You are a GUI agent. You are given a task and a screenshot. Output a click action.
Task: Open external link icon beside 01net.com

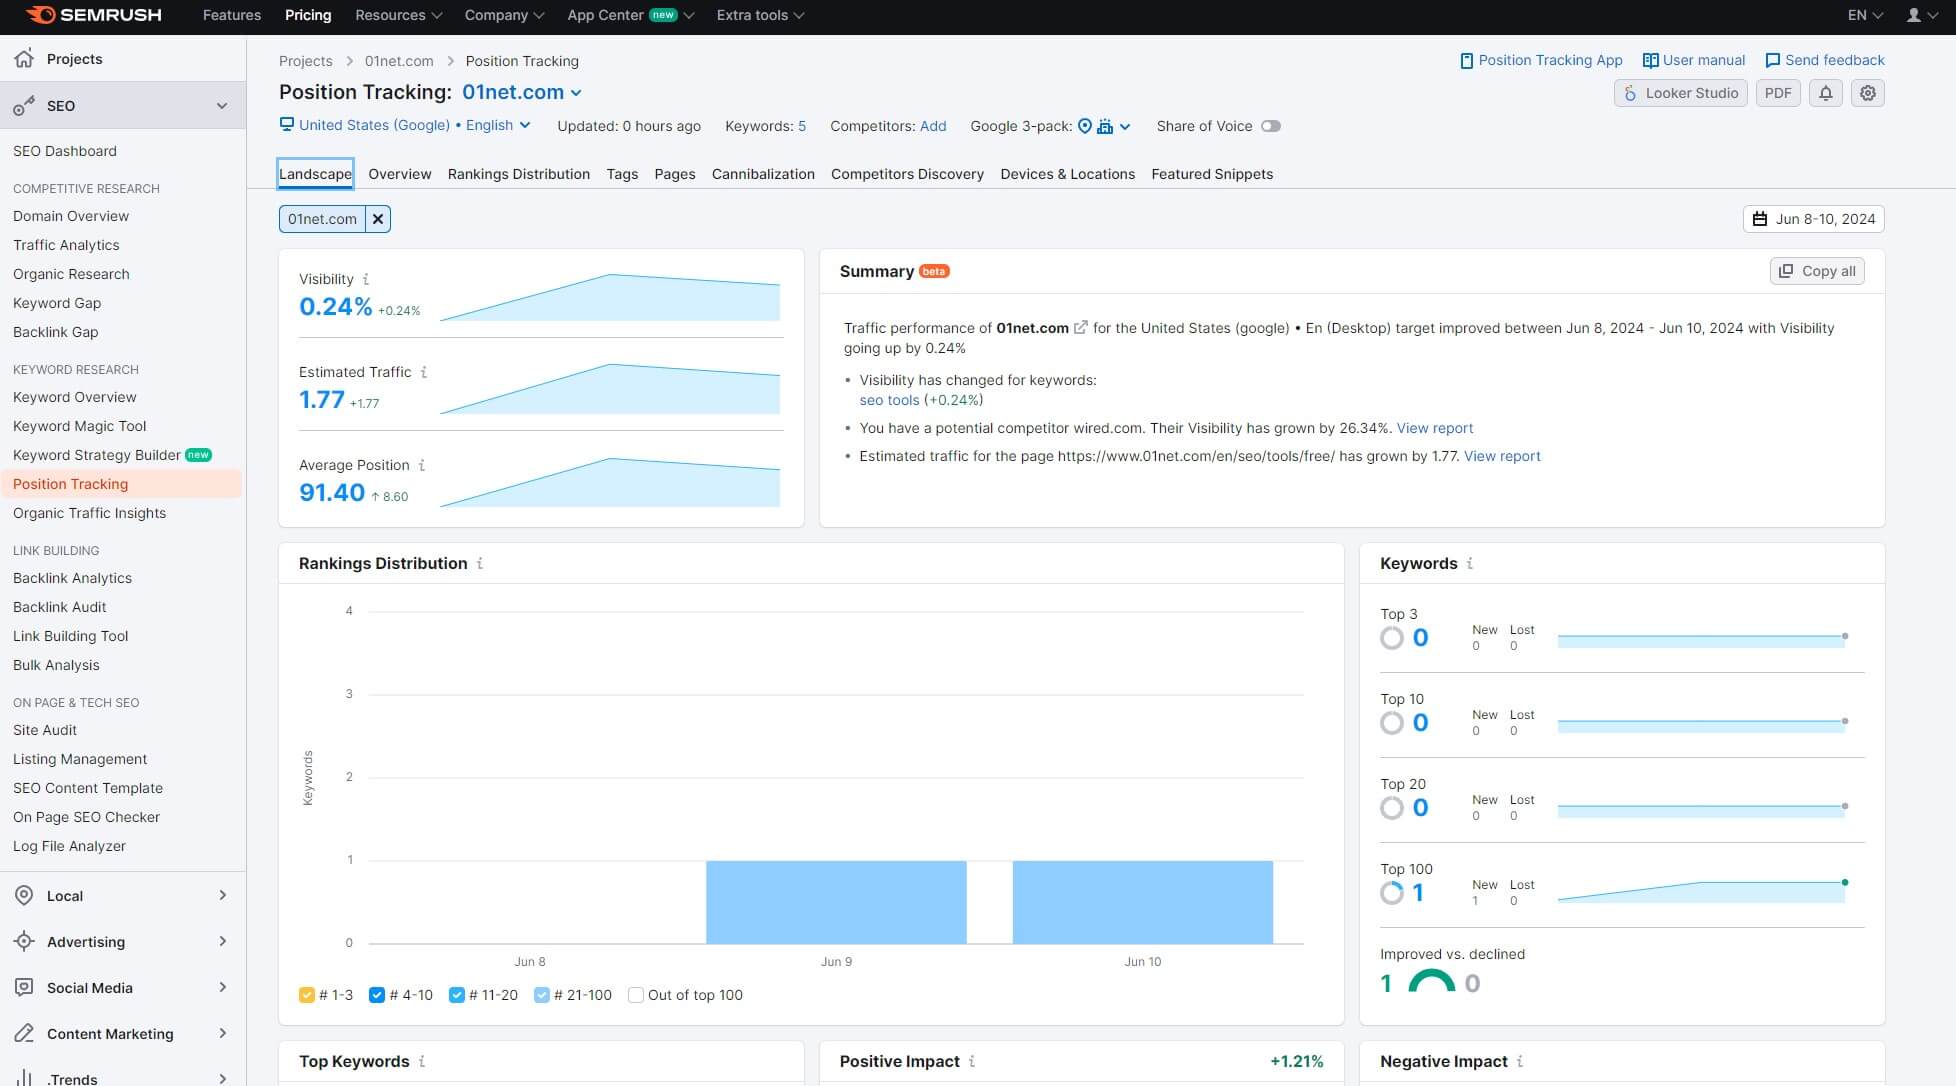tap(1080, 327)
